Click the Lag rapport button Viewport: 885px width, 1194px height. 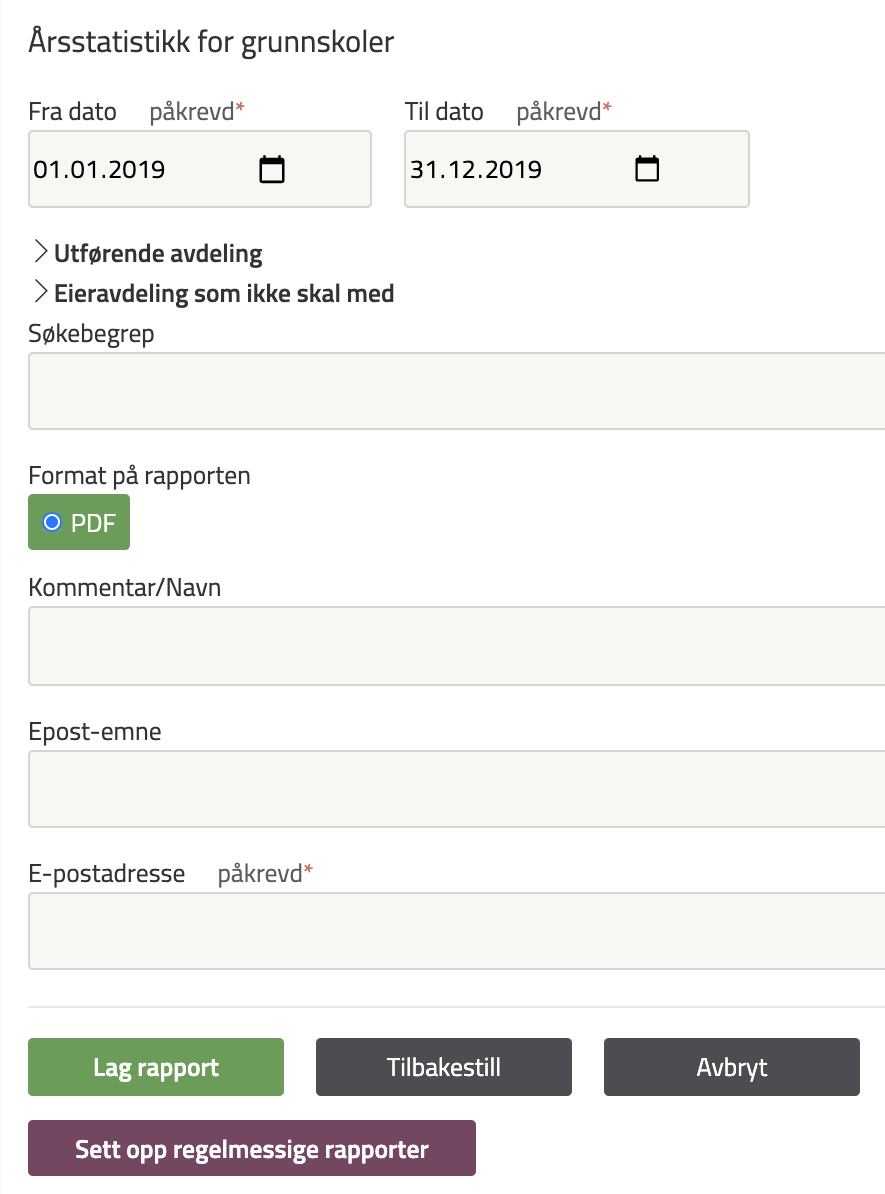[x=156, y=1067]
